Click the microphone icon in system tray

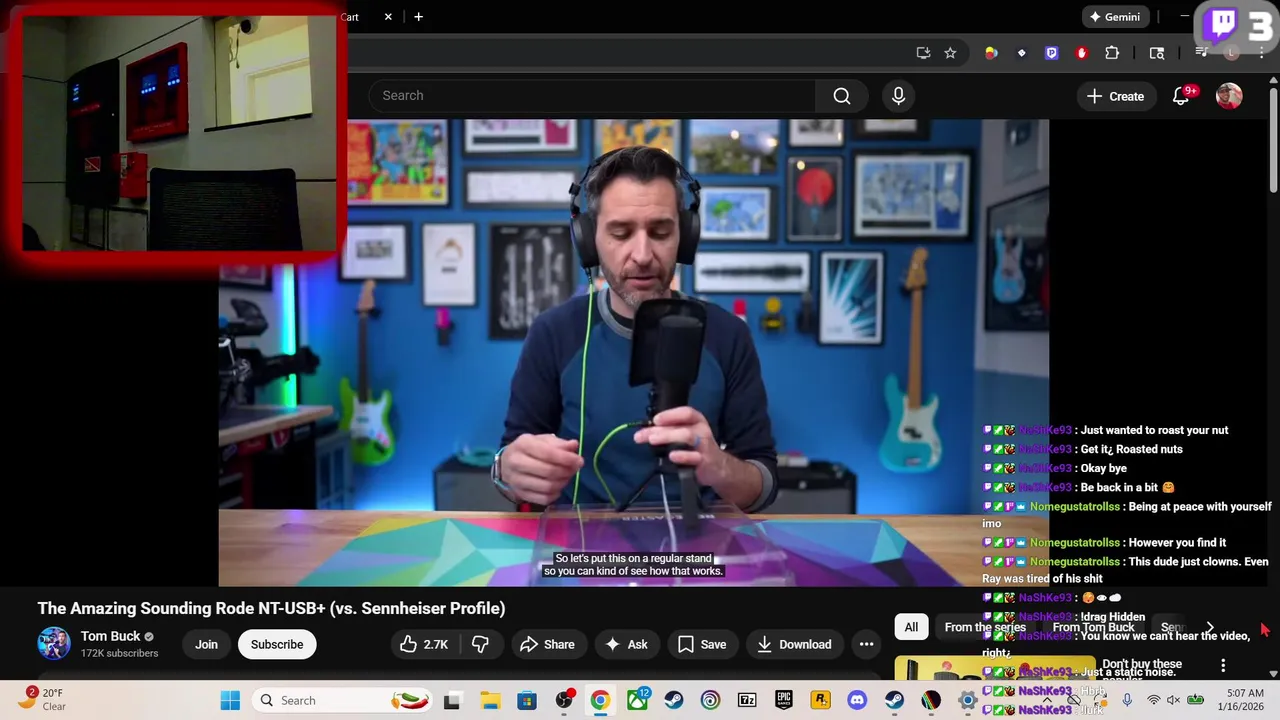1127,700
